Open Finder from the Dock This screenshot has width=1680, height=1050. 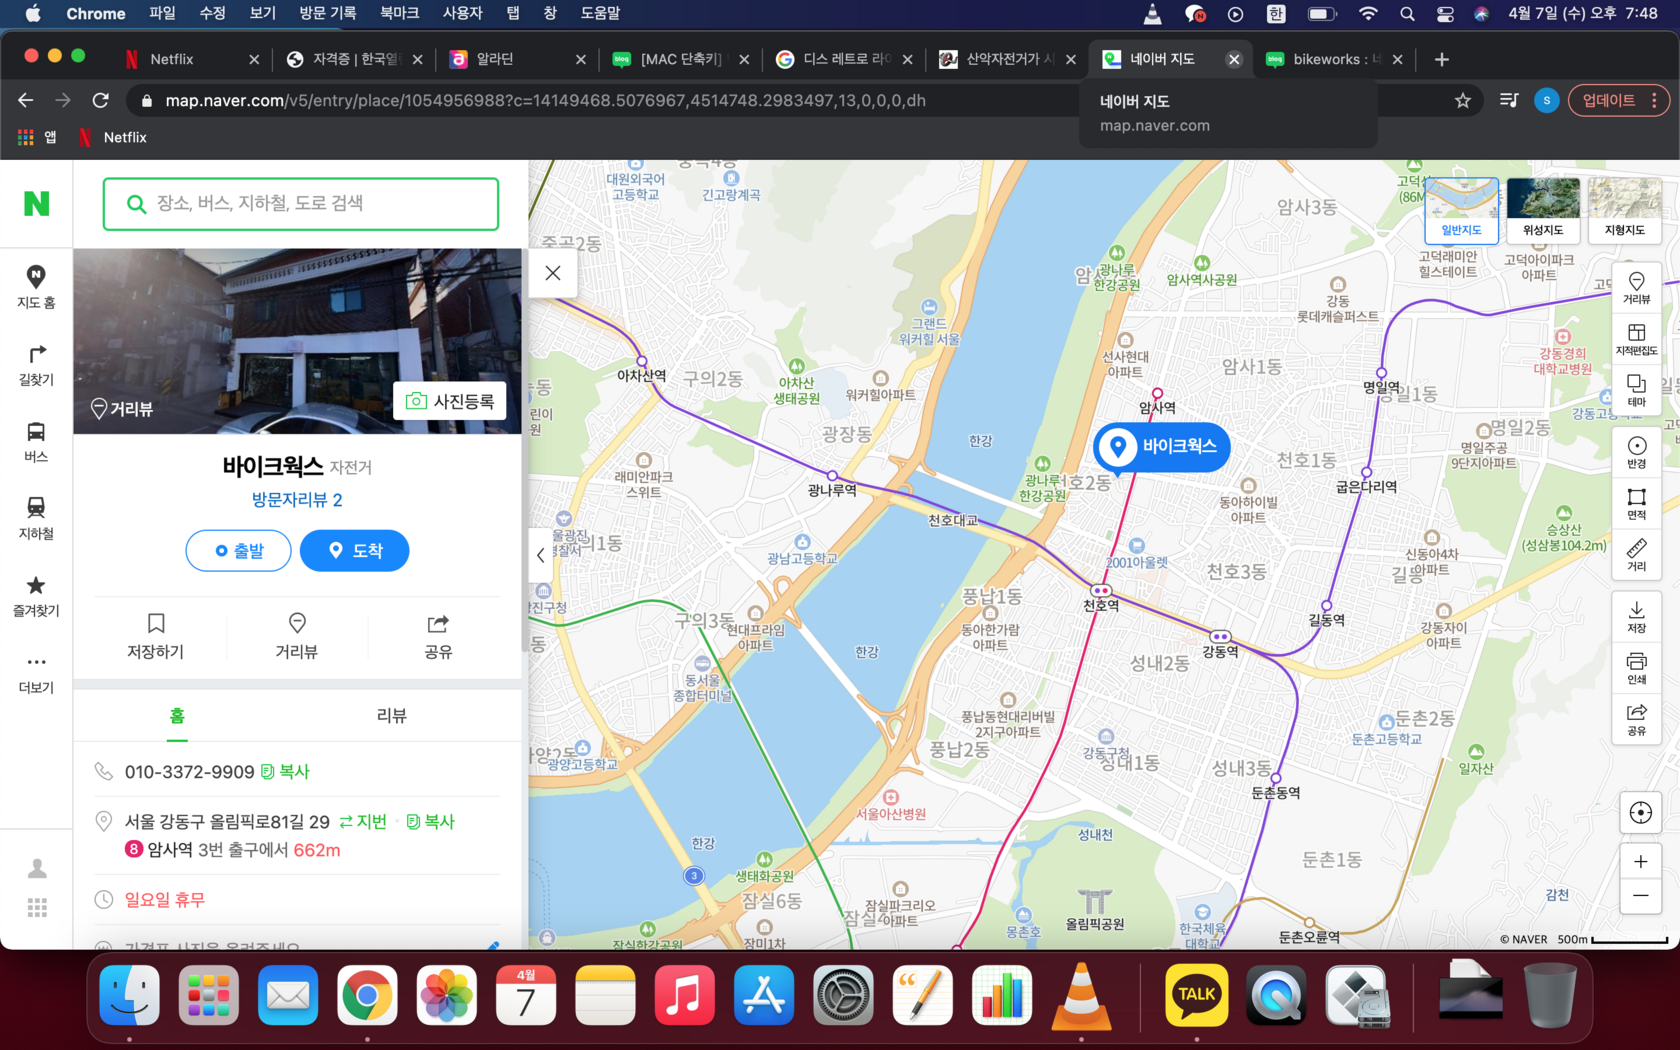point(130,994)
